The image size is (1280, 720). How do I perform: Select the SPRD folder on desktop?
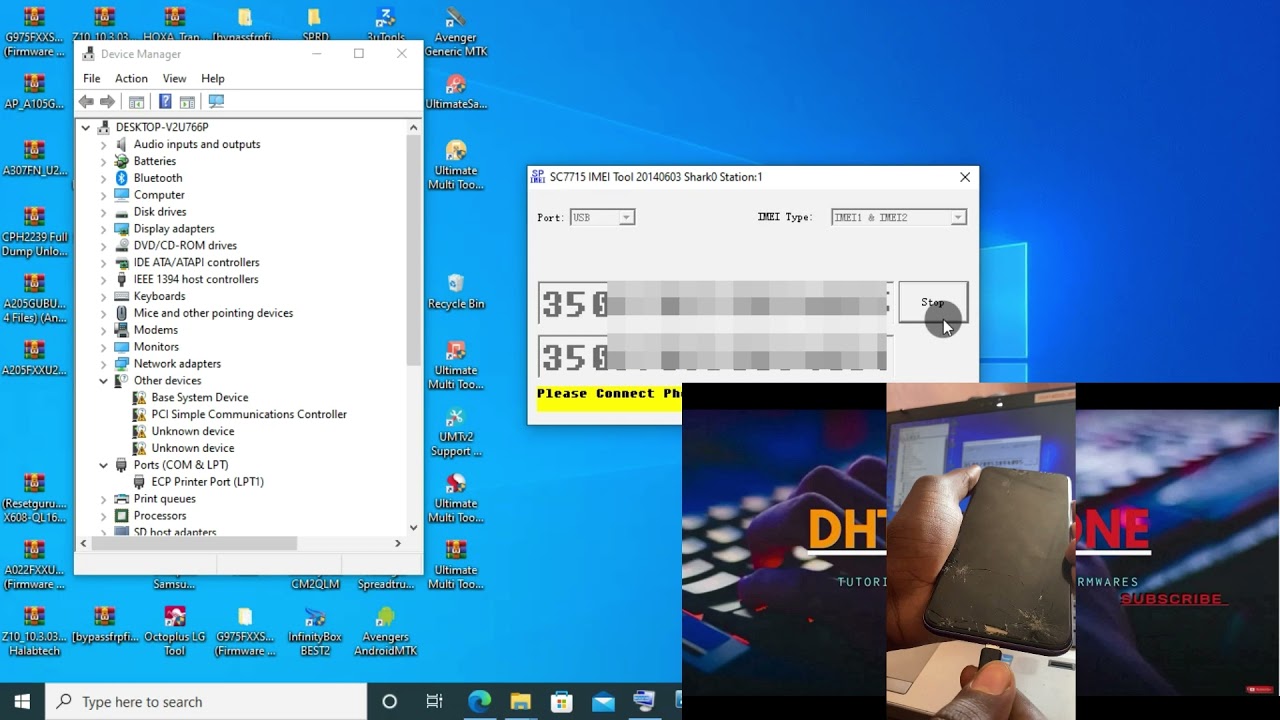[x=315, y=26]
